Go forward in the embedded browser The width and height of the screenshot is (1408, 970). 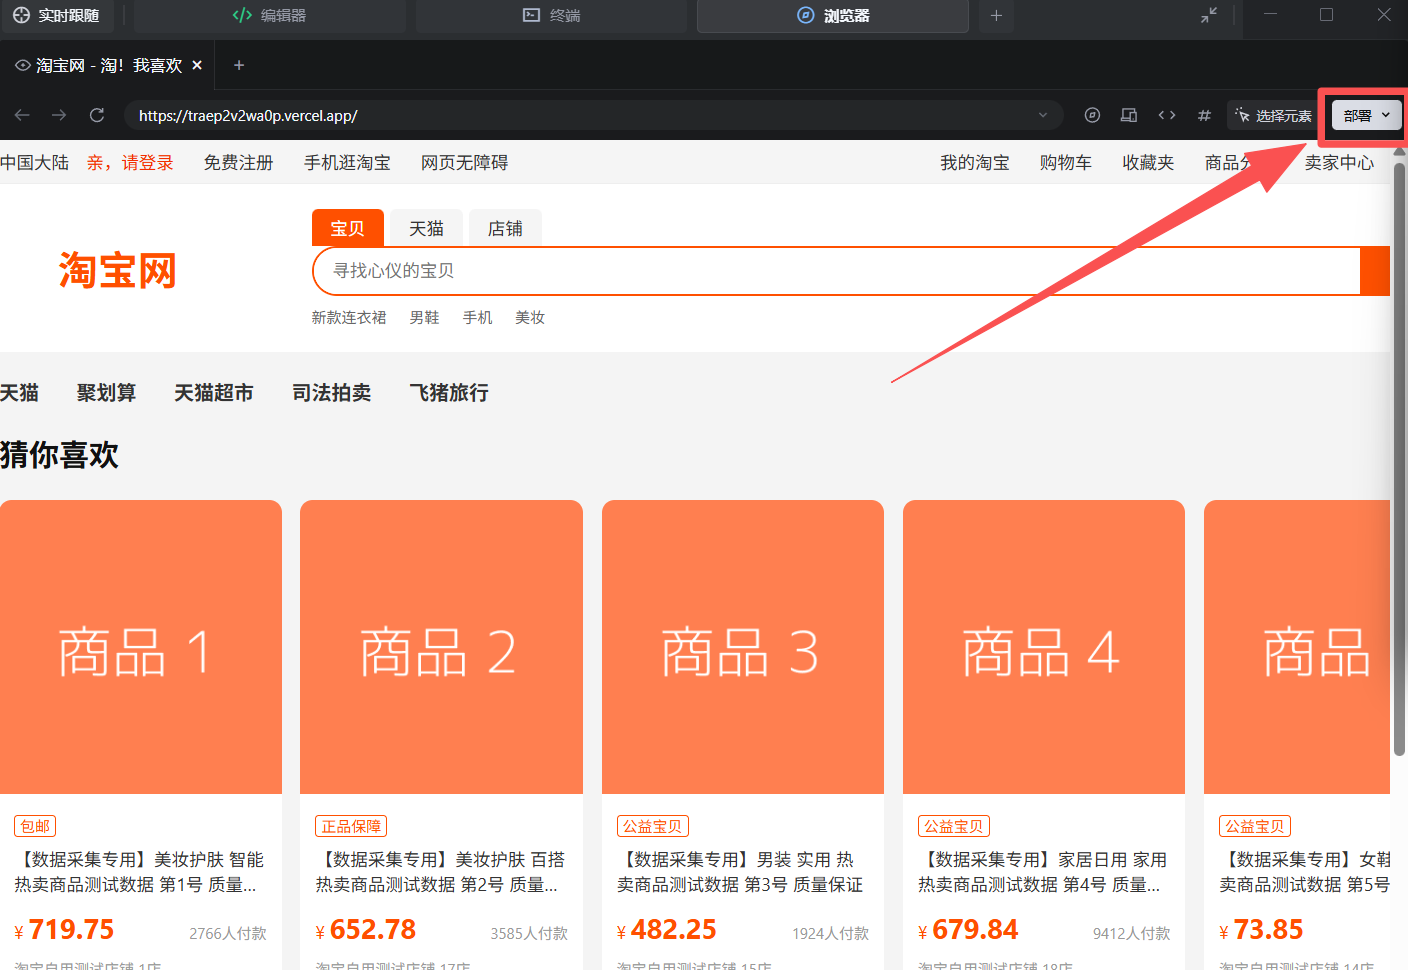[x=59, y=115]
